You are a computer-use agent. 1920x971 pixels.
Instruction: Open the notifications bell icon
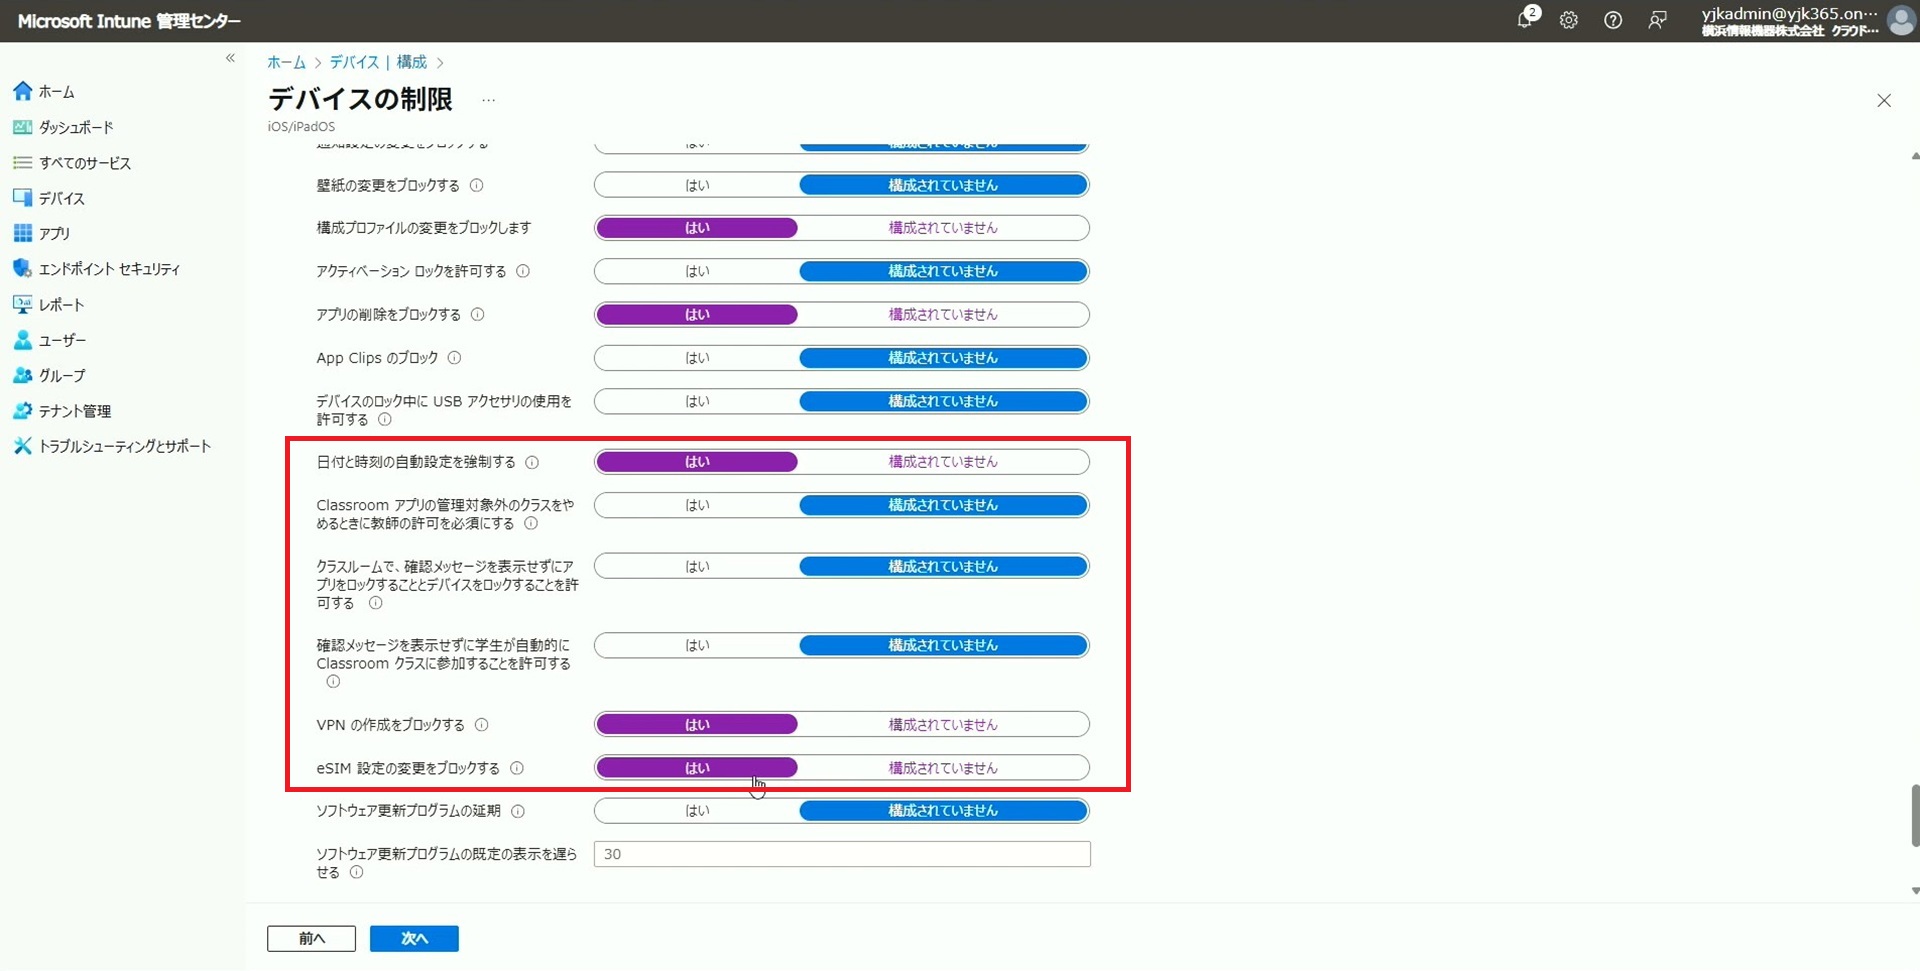click(1525, 20)
